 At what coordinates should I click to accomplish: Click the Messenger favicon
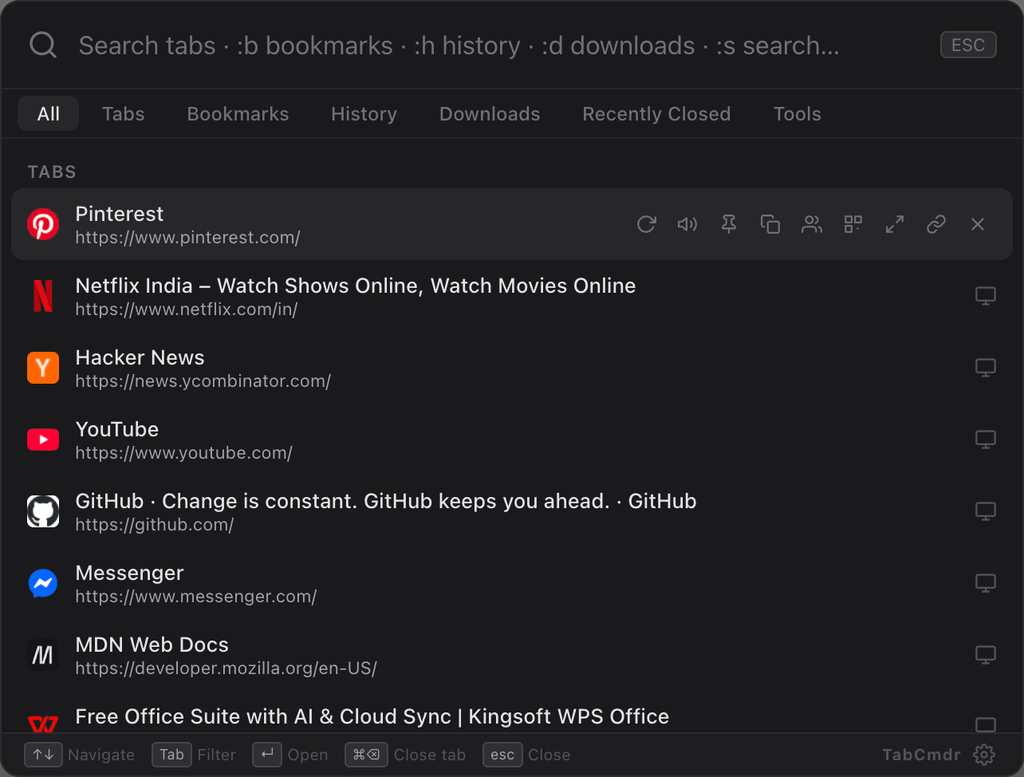point(43,584)
